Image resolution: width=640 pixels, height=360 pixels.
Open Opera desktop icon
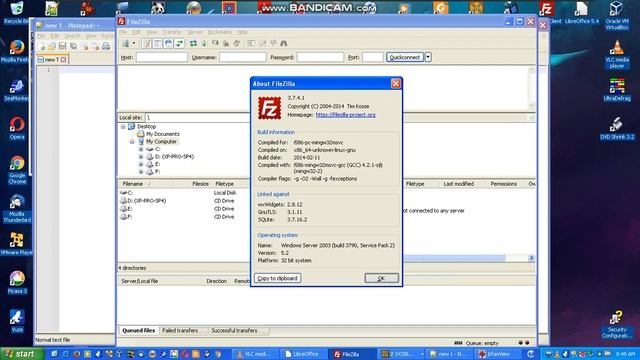click(17, 128)
